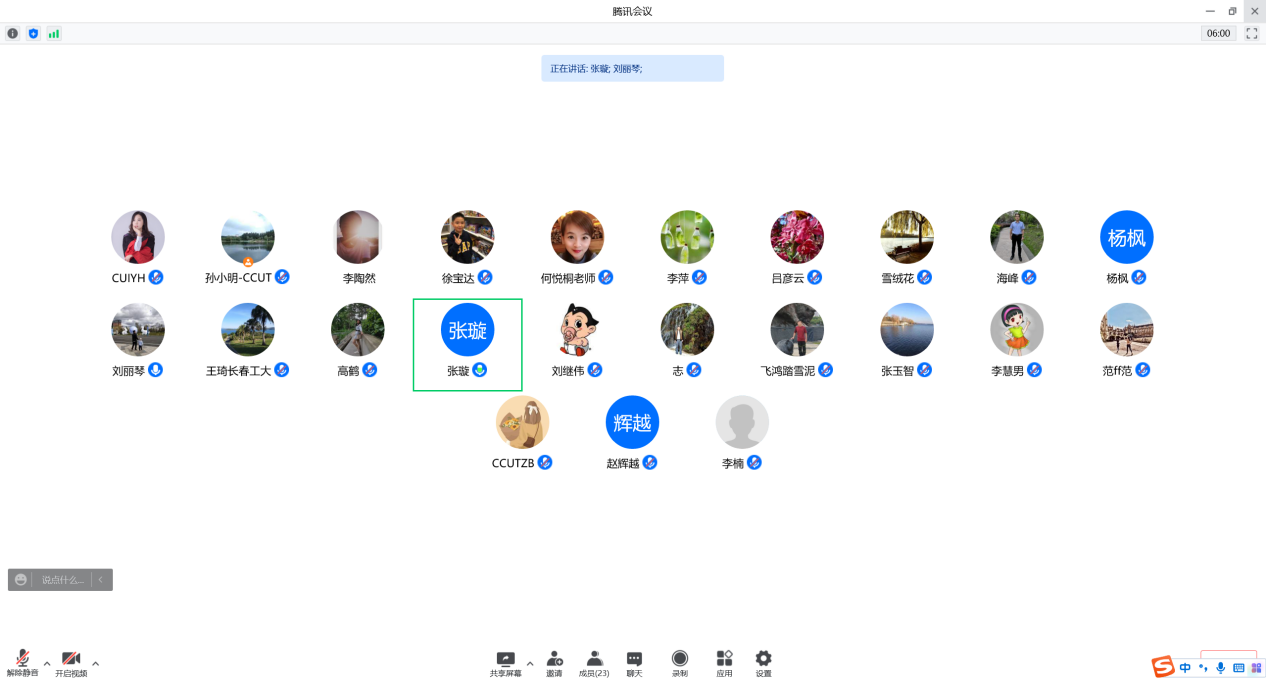Click the 说点什么... message input field

62,580
